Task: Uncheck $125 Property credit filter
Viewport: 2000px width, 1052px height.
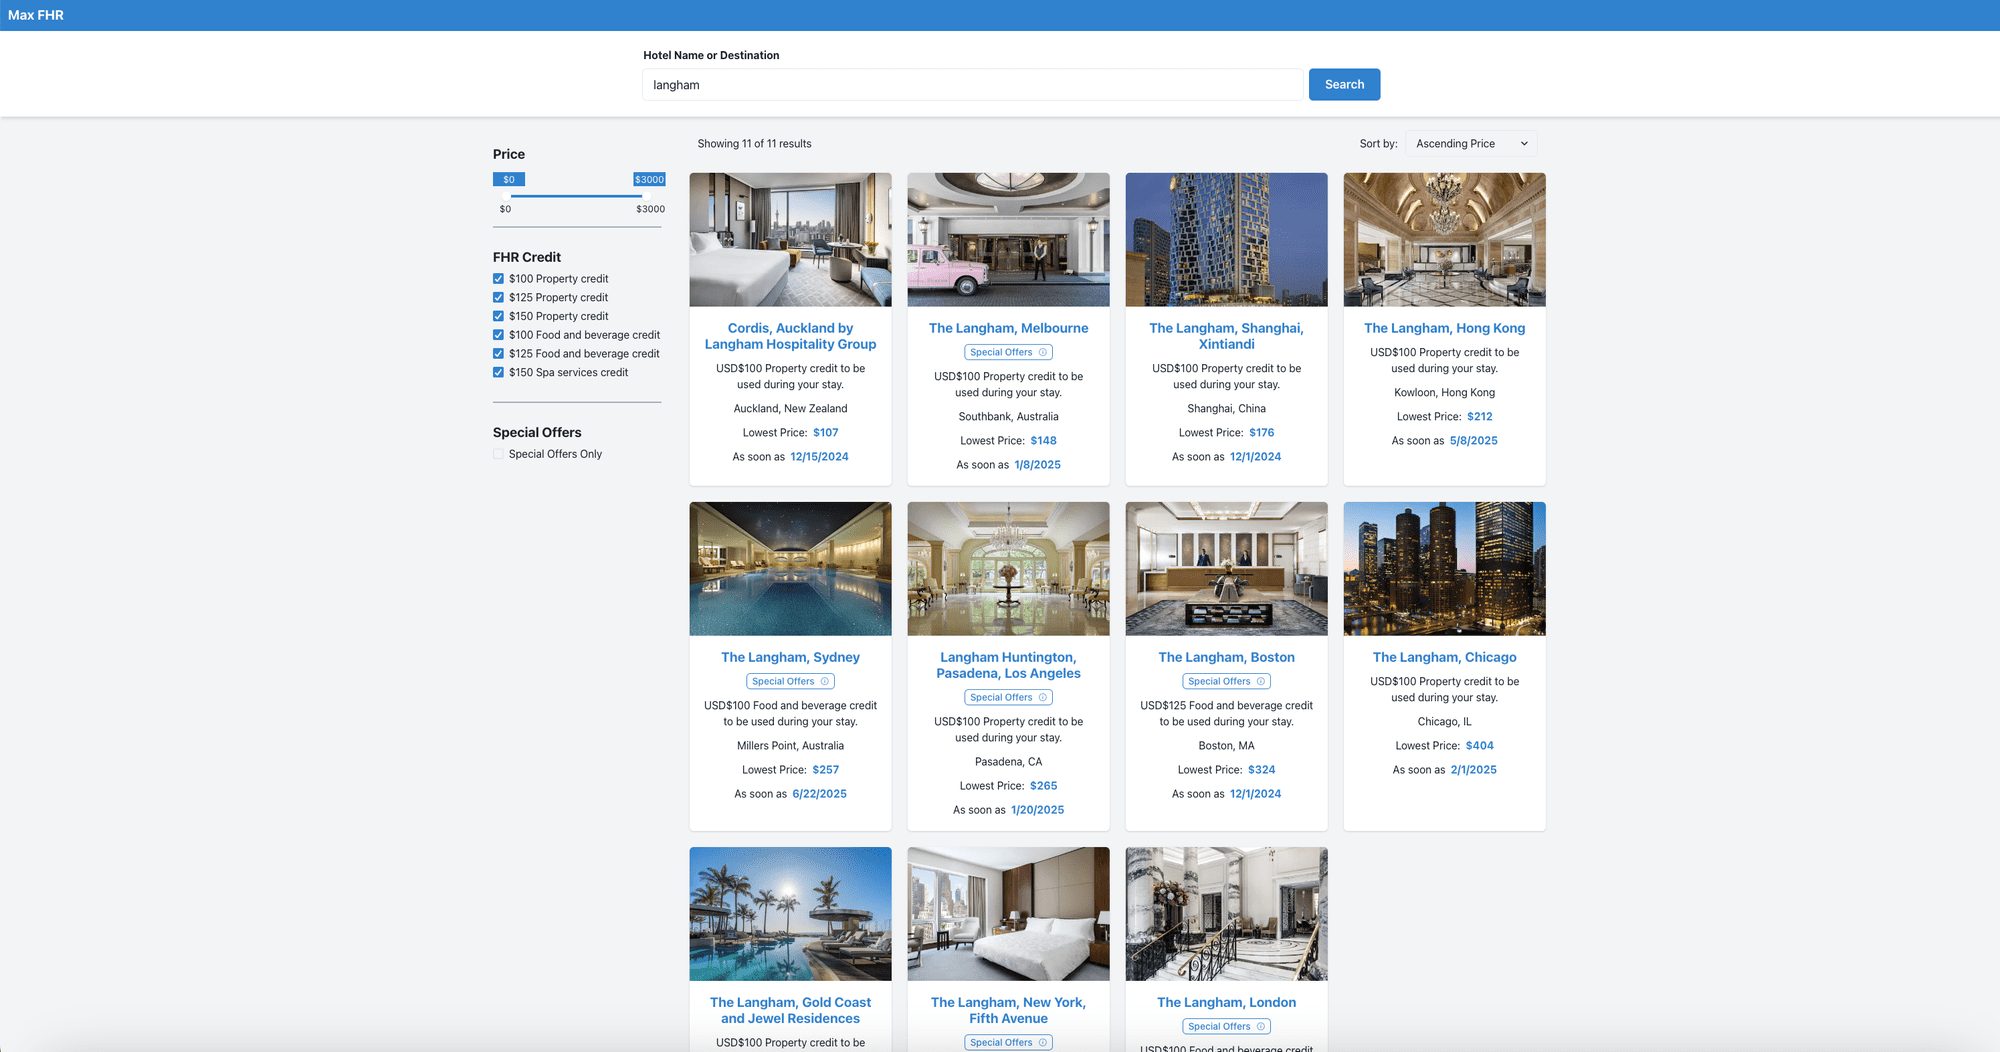Action: pos(498,297)
